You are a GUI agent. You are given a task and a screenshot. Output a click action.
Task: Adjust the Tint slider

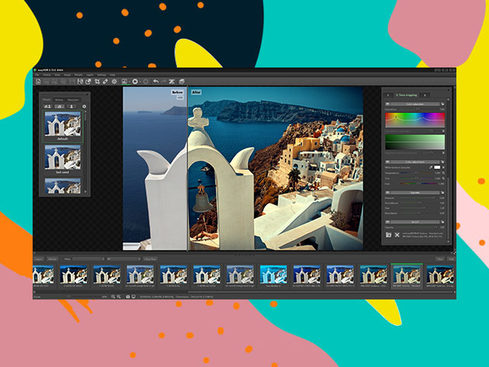(416, 178)
